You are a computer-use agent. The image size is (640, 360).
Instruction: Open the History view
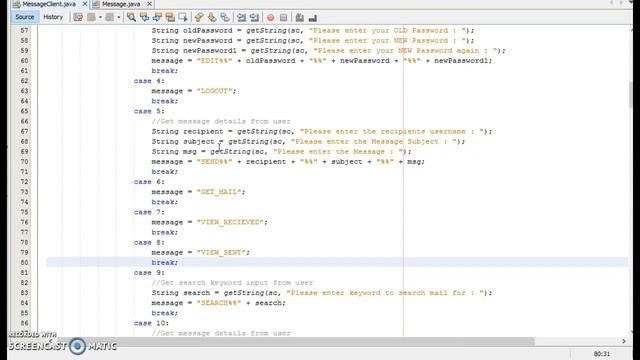coord(53,17)
